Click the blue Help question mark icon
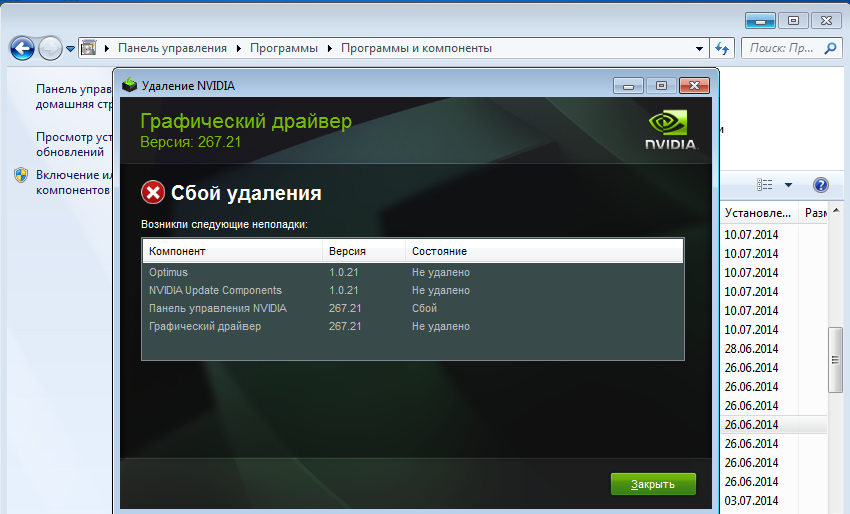The width and height of the screenshot is (850, 514). [821, 185]
